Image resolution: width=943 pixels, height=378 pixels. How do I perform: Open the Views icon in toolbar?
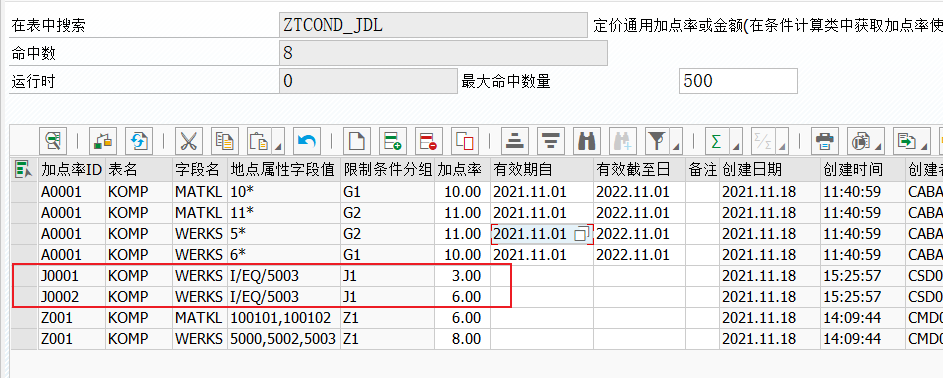(861, 142)
